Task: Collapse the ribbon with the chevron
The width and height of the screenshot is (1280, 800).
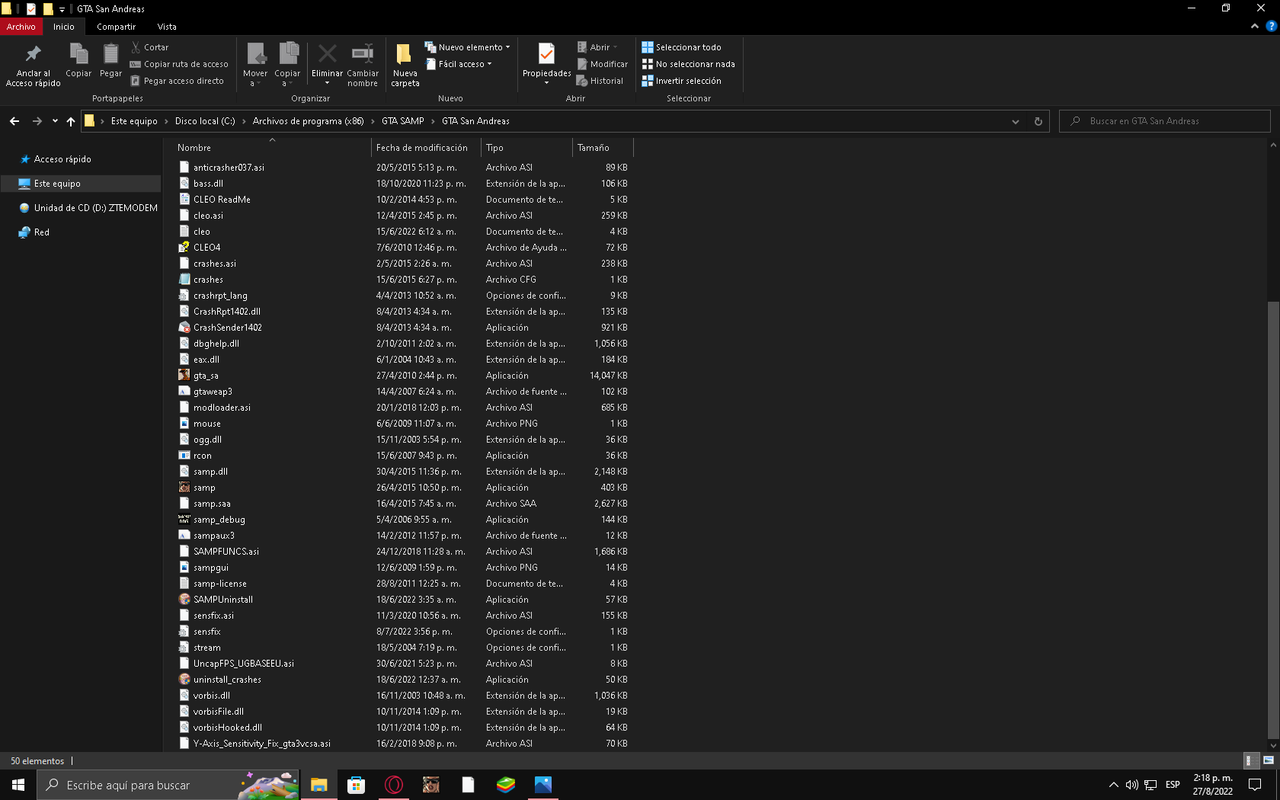Action: coord(1257,27)
